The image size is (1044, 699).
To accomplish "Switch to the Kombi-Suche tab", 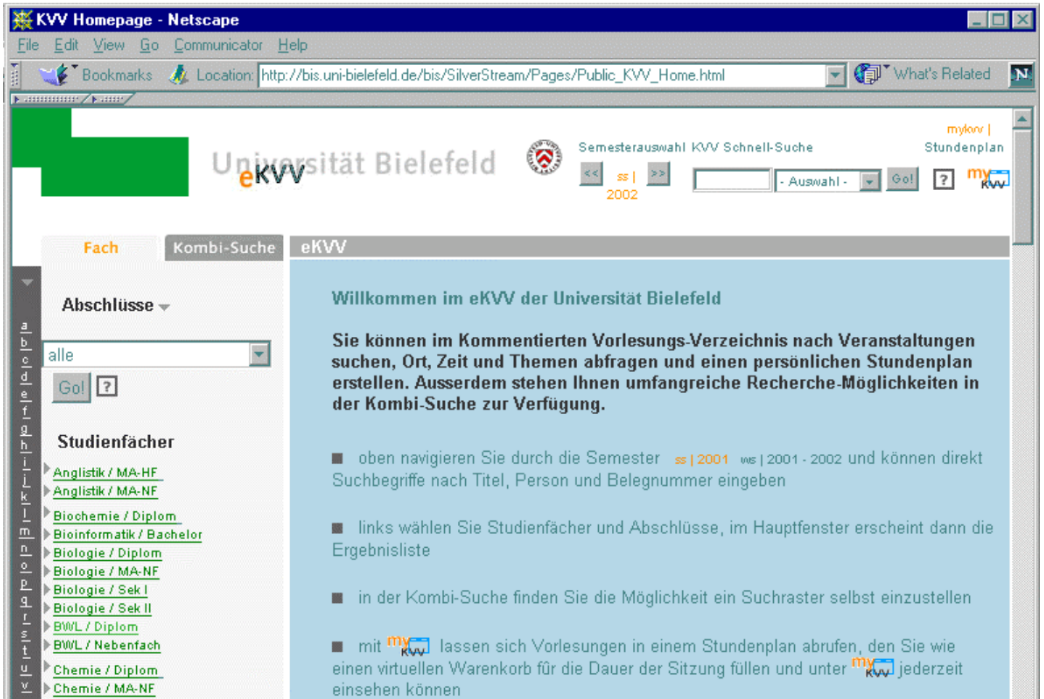I will (x=223, y=248).
